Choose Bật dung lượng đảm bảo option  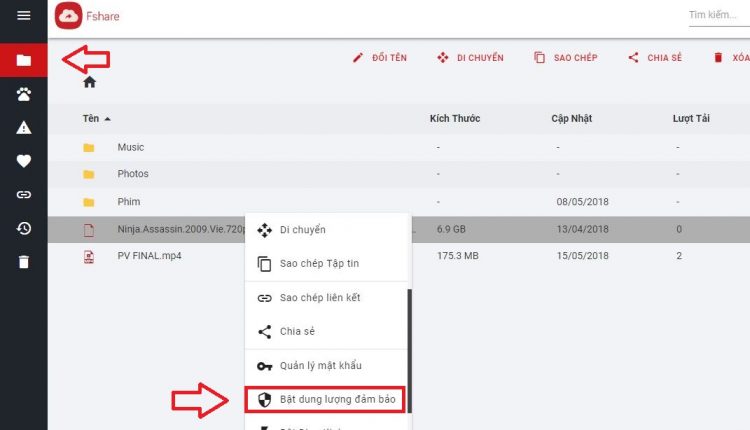[325, 399]
